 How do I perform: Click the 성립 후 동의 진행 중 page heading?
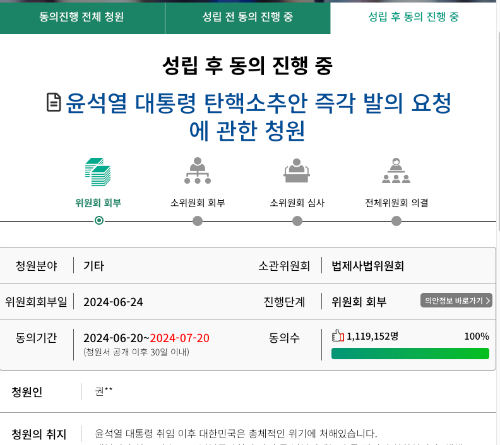pos(248,65)
